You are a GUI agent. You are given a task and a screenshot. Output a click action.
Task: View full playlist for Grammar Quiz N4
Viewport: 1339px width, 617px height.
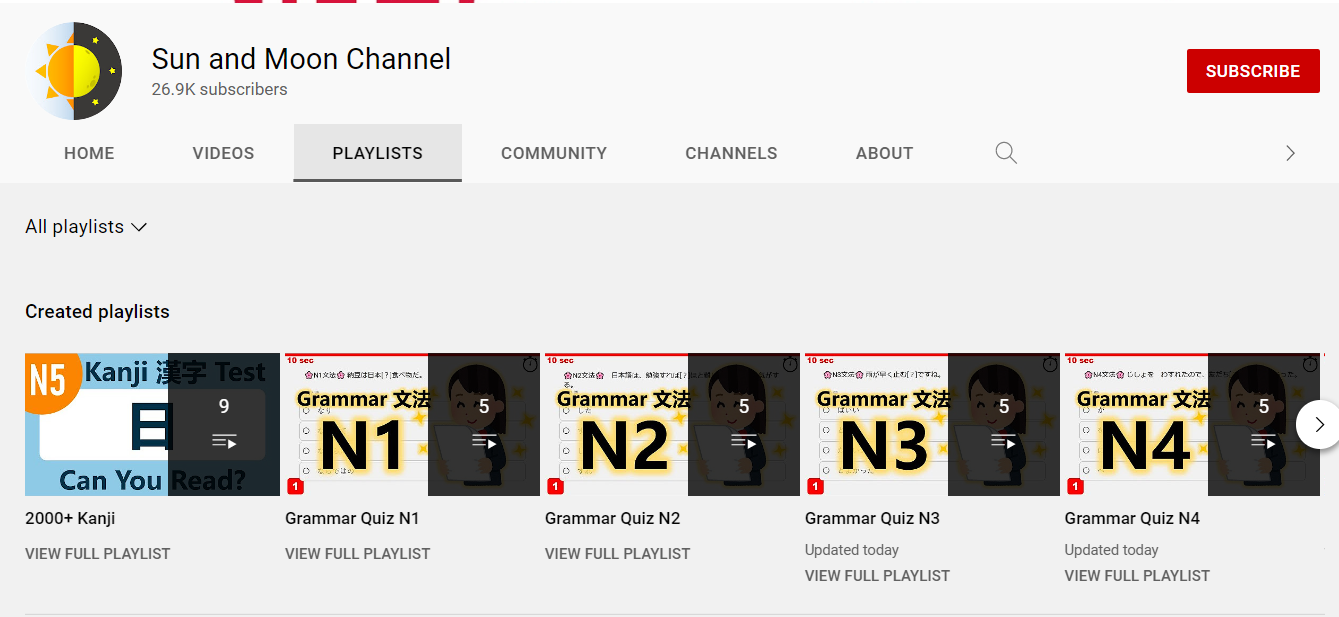click(x=1138, y=575)
